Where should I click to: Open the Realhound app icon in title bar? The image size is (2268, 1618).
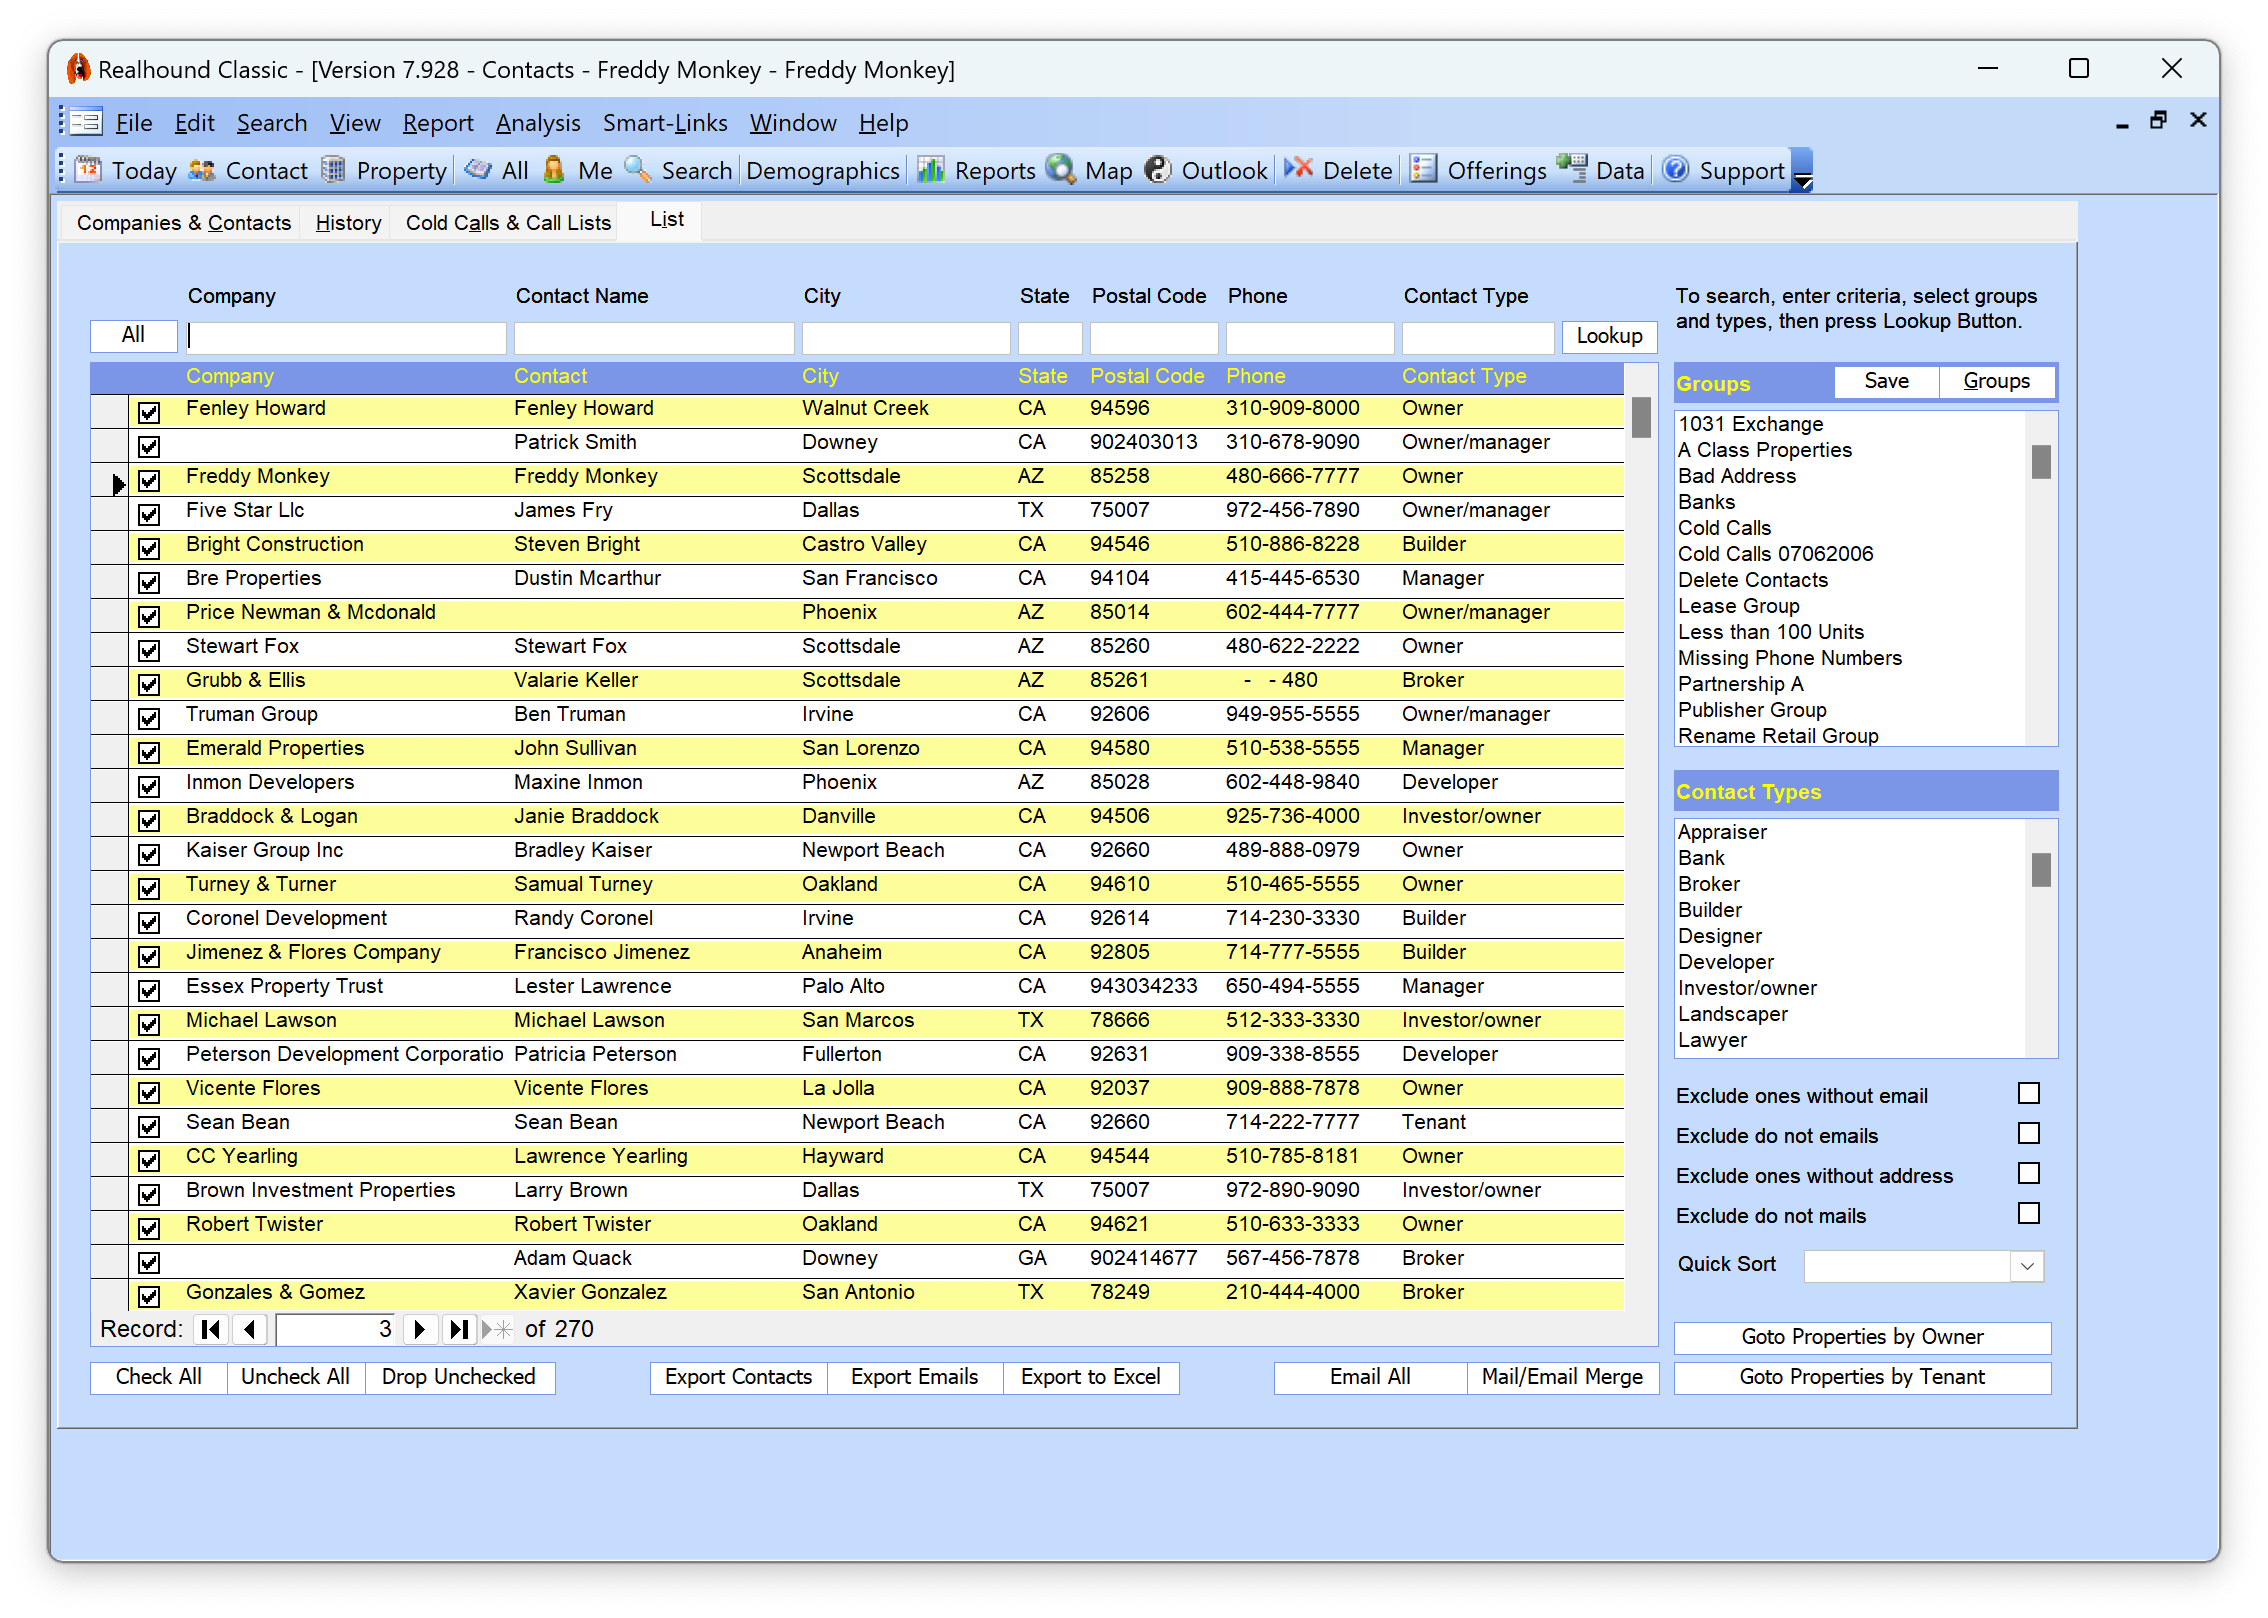(x=78, y=69)
